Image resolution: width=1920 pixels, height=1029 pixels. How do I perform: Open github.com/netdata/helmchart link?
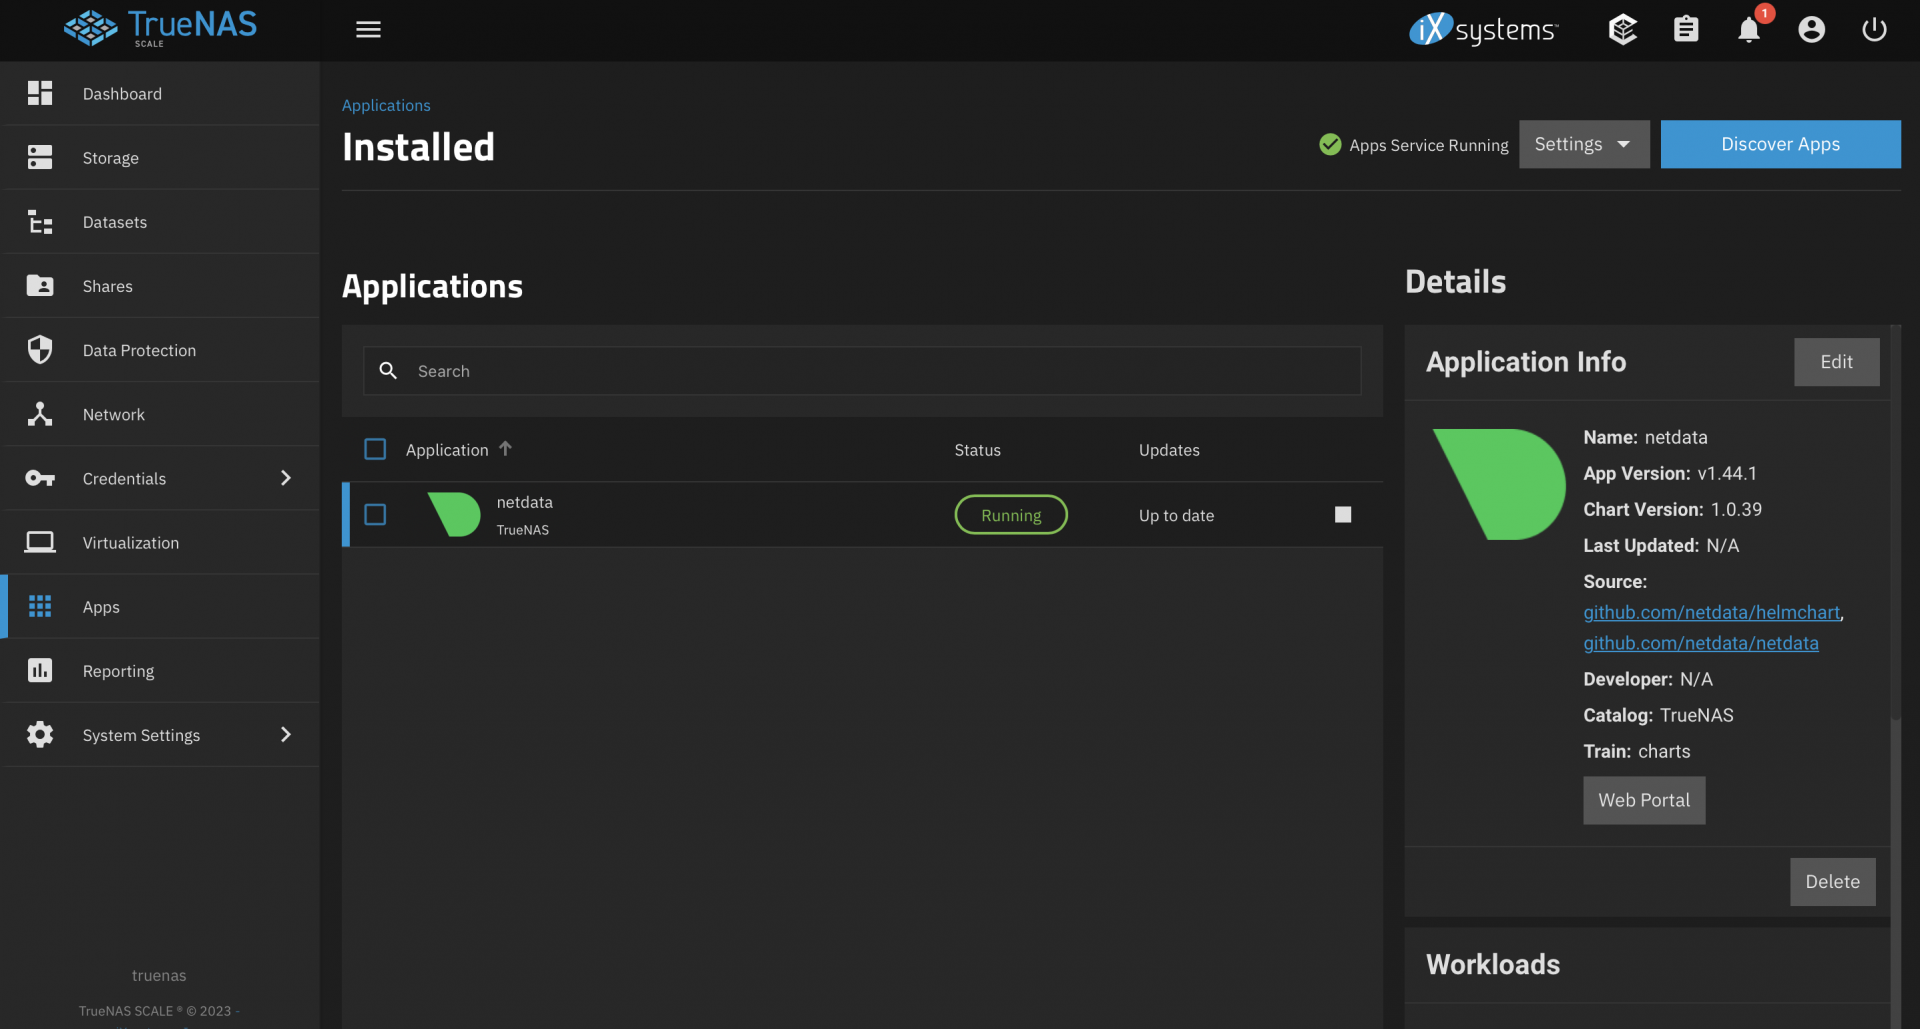click(1711, 612)
